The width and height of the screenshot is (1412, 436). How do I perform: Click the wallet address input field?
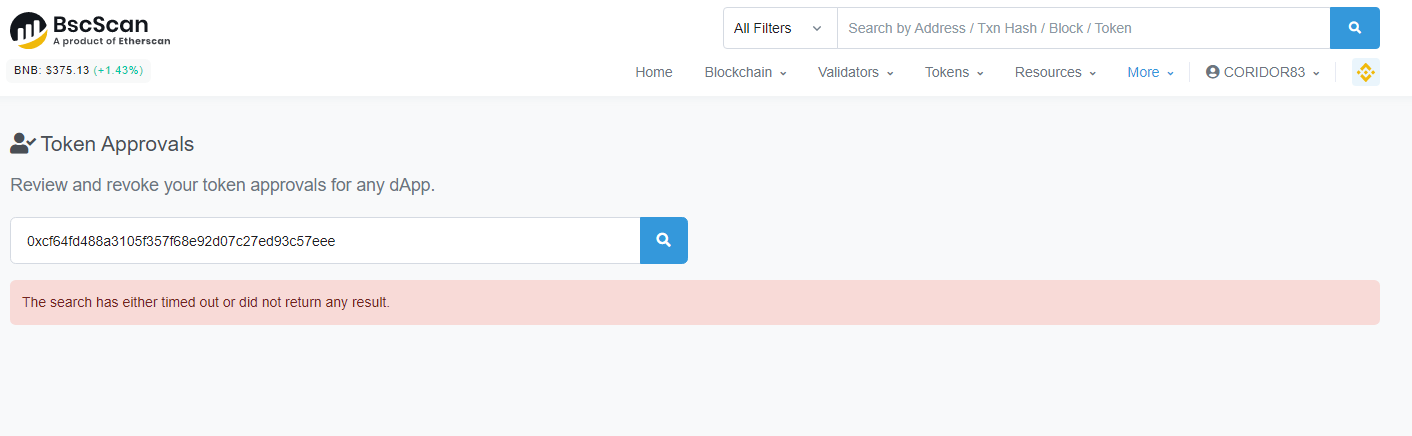tap(325, 240)
